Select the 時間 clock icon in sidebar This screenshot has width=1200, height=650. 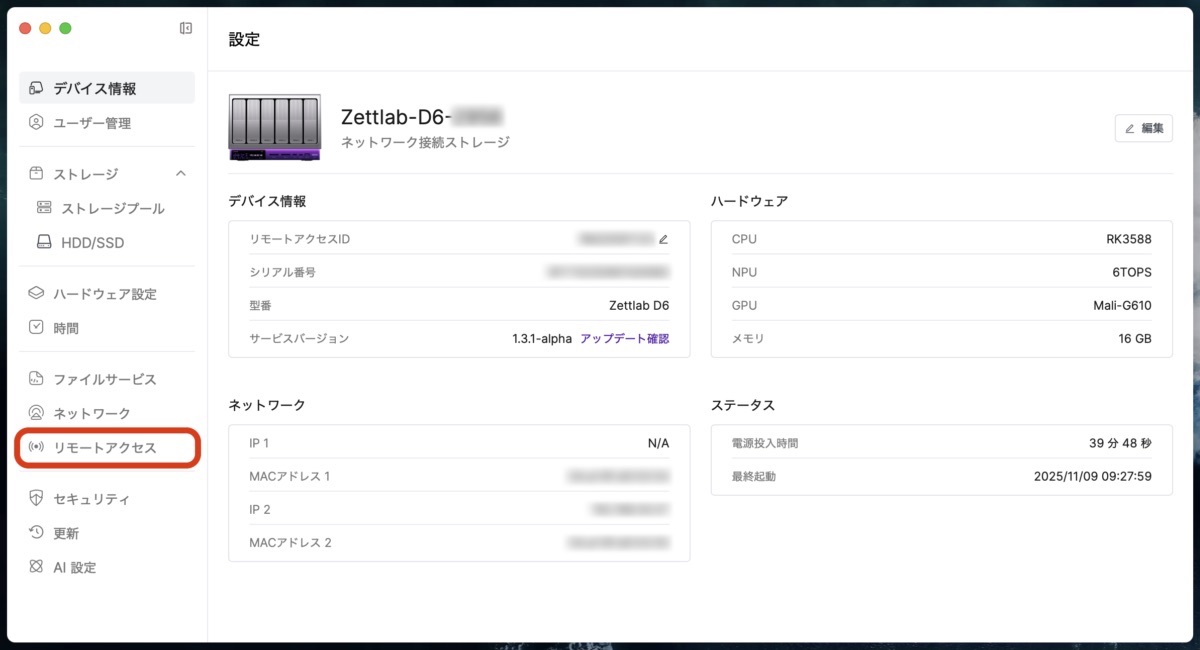(x=34, y=327)
